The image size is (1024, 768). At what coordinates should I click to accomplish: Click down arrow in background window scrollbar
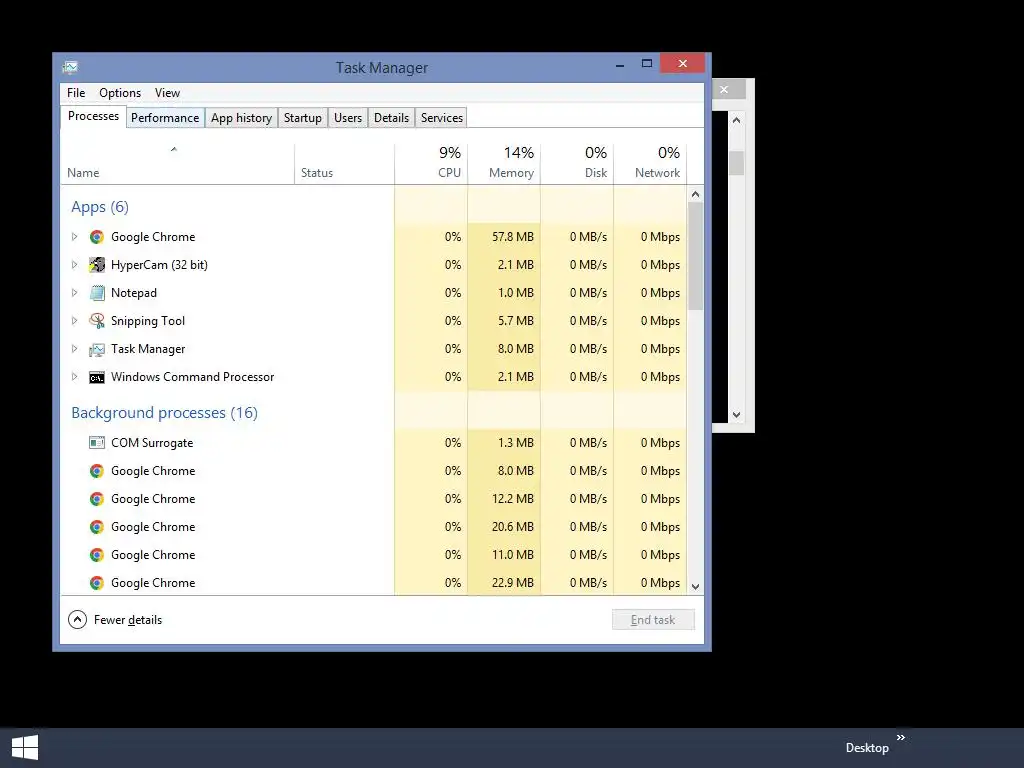[737, 415]
